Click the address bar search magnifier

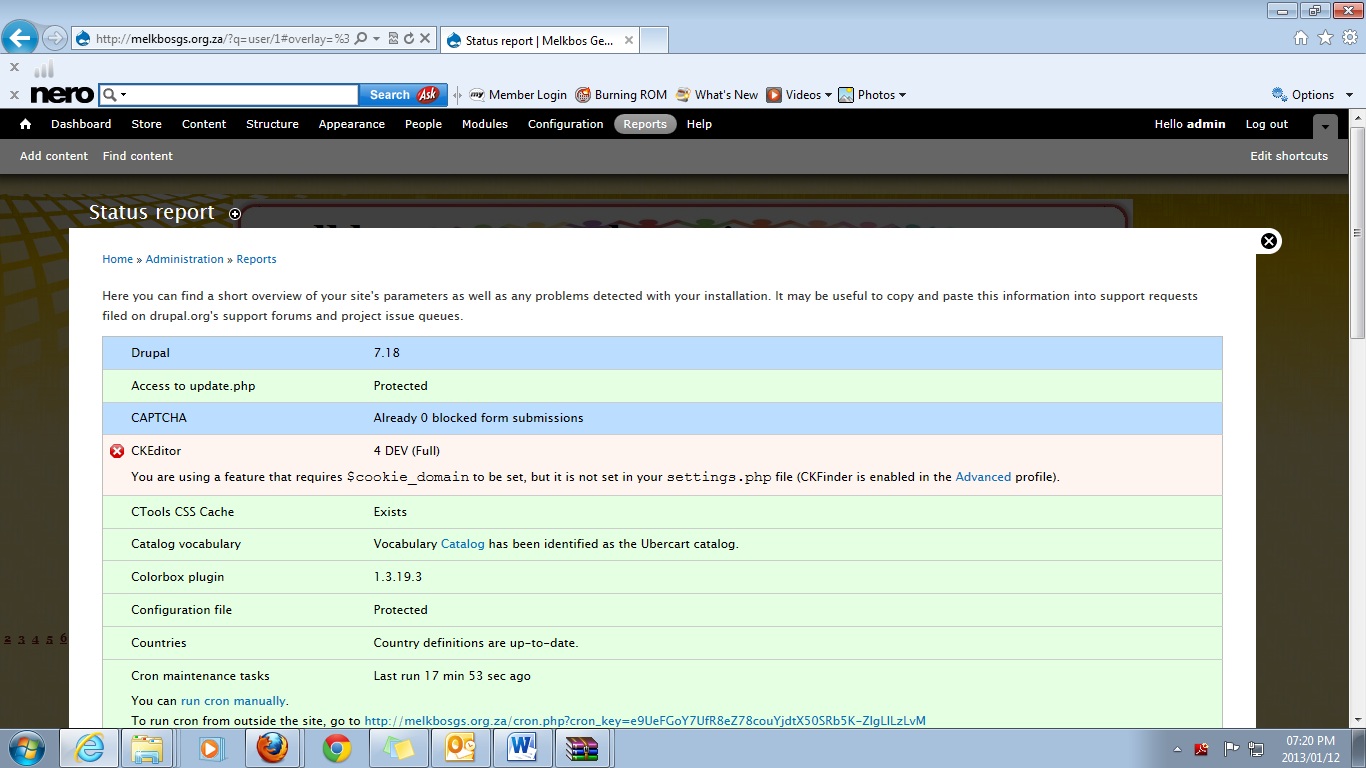[361, 39]
